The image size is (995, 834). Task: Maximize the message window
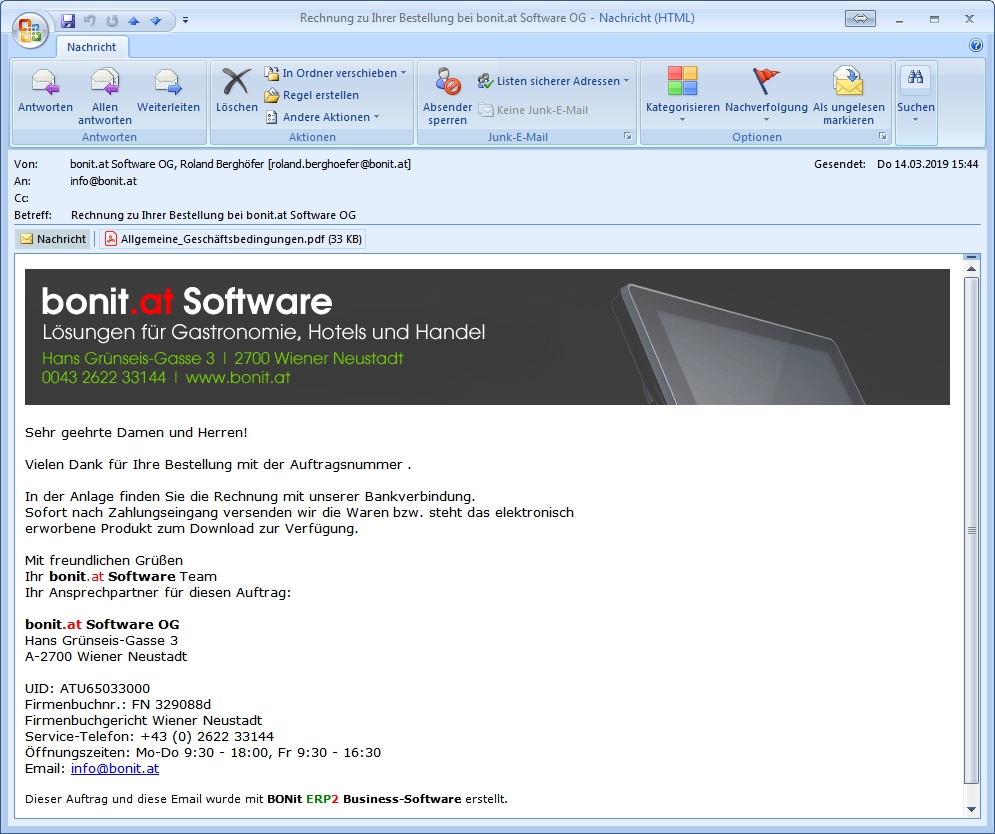[x=934, y=20]
